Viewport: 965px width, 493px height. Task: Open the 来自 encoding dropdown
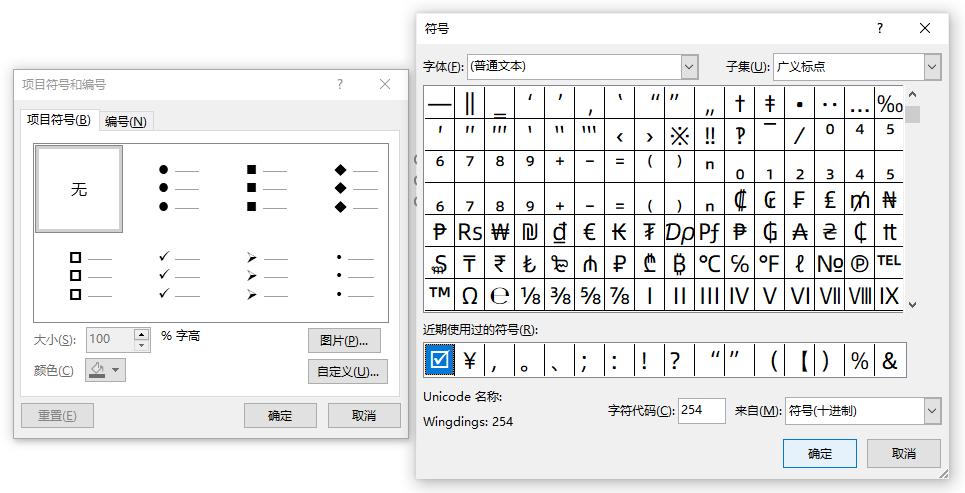pyautogui.click(x=932, y=410)
